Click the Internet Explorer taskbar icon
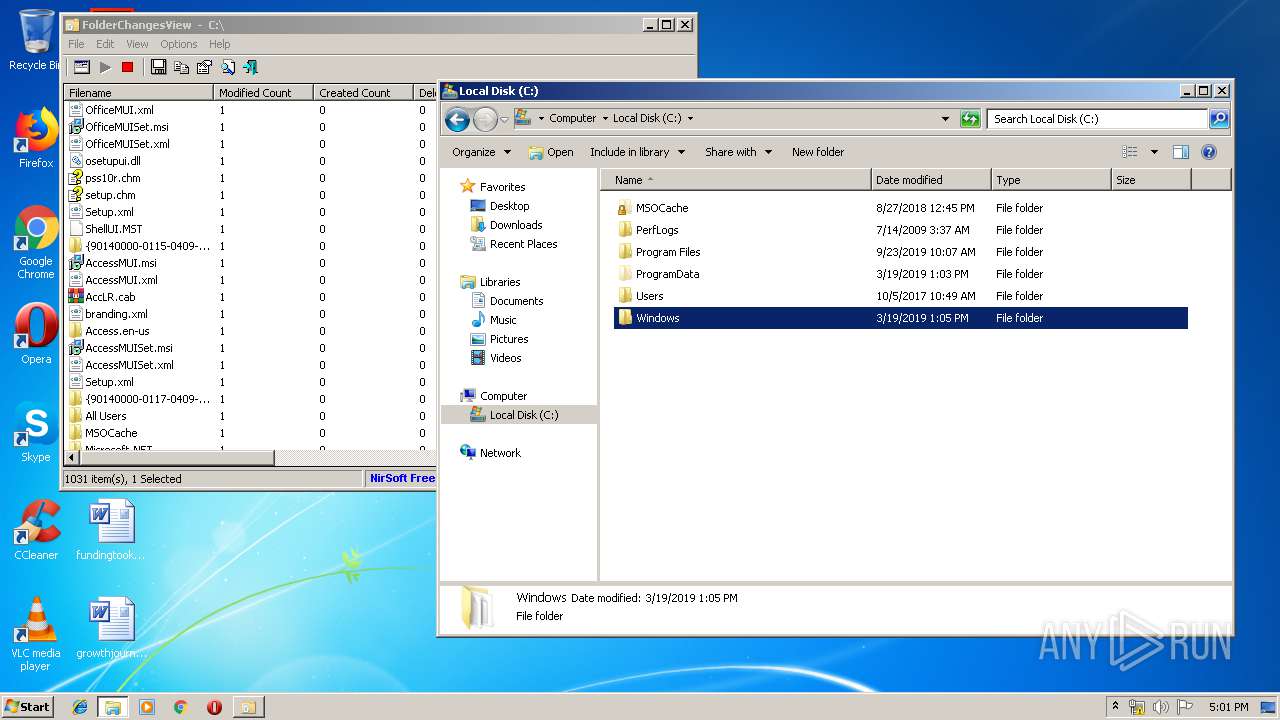1280x720 pixels. (80, 707)
